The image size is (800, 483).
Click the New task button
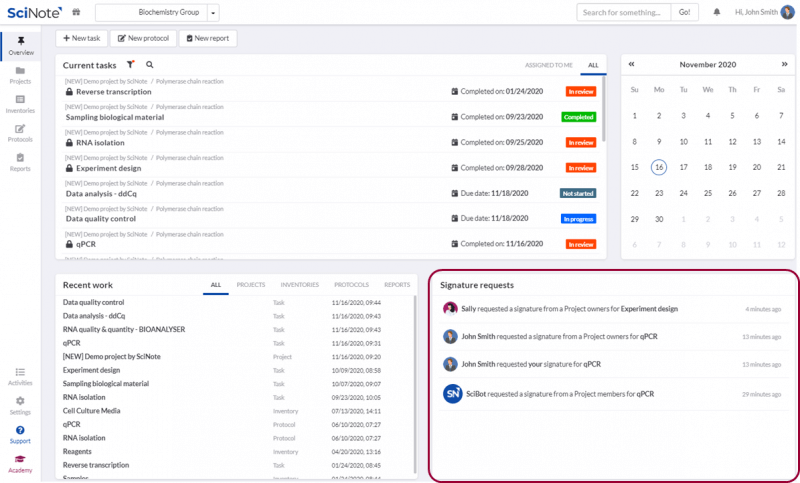(79, 38)
